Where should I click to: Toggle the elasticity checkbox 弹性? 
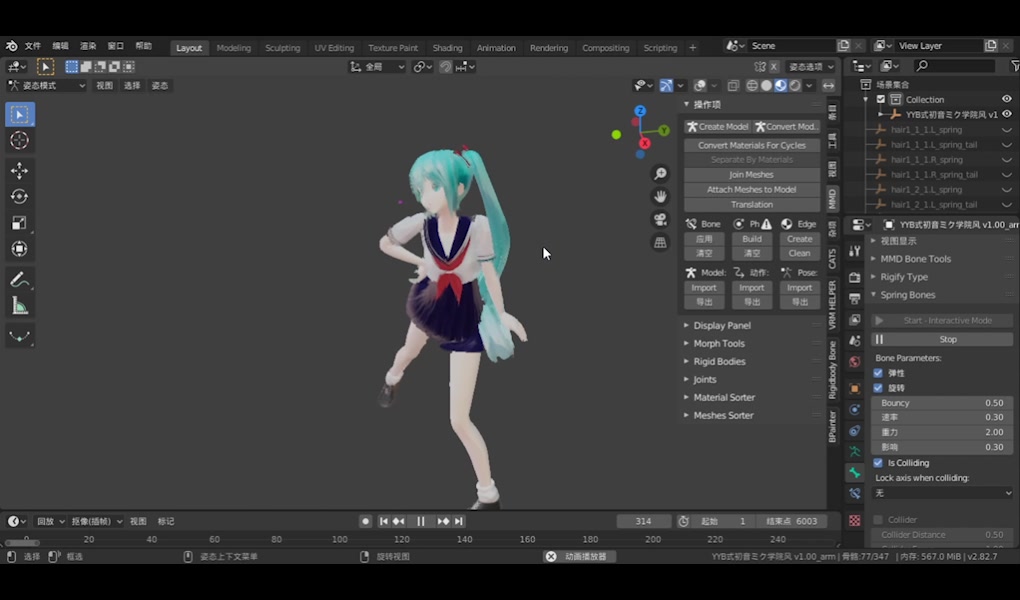(x=878, y=374)
